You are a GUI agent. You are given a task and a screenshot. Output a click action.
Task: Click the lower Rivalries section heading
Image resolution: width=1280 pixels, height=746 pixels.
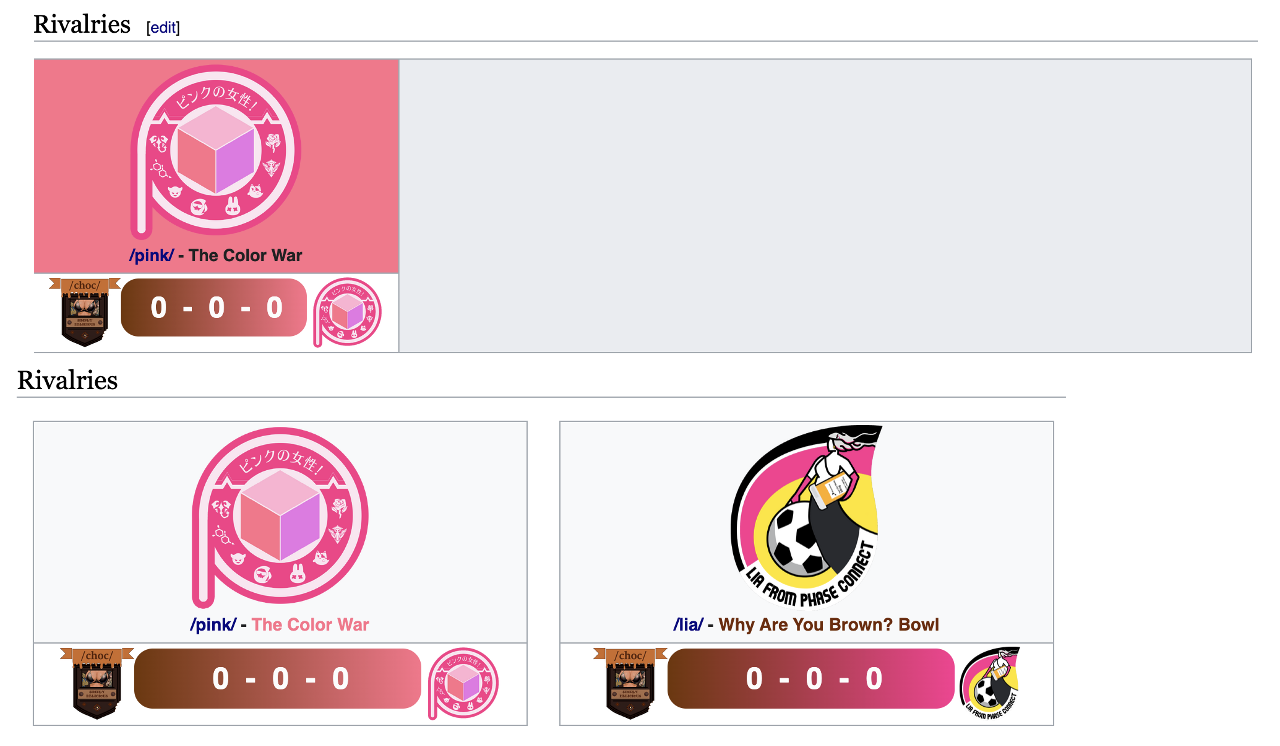pyautogui.click(x=67, y=381)
